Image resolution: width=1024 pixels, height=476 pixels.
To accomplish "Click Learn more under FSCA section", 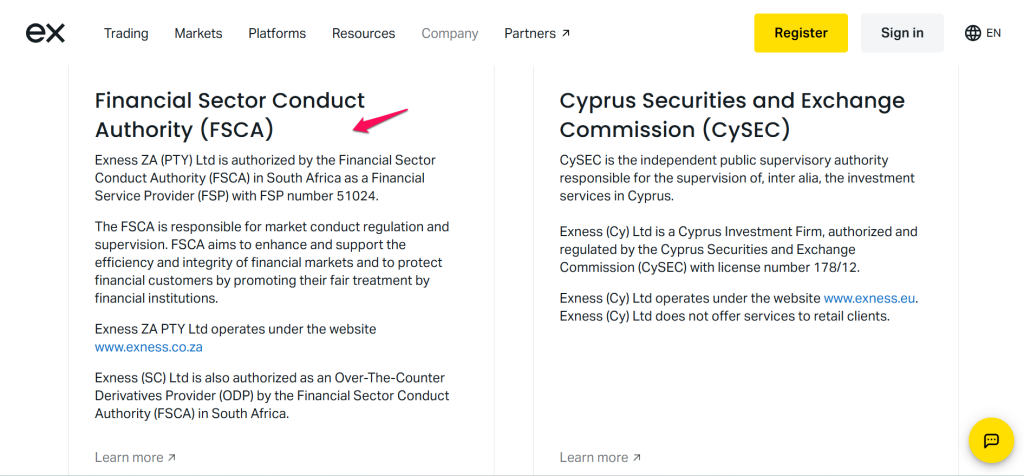I will click(129, 458).
